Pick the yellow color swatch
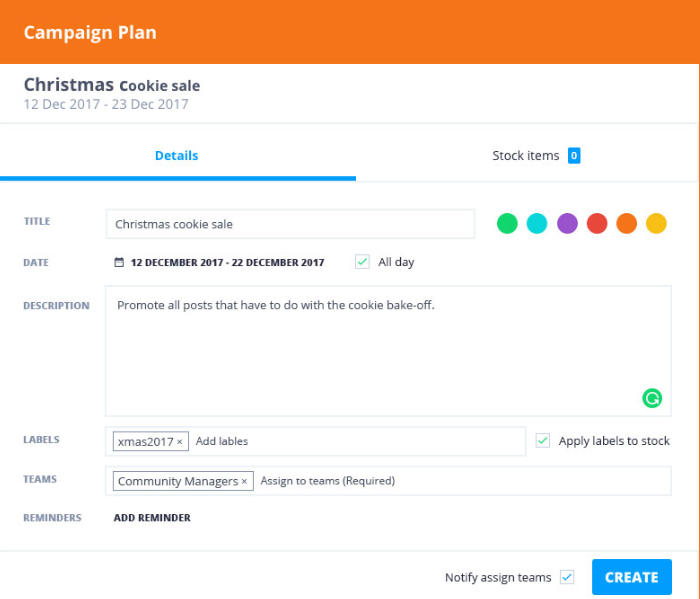 point(656,224)
